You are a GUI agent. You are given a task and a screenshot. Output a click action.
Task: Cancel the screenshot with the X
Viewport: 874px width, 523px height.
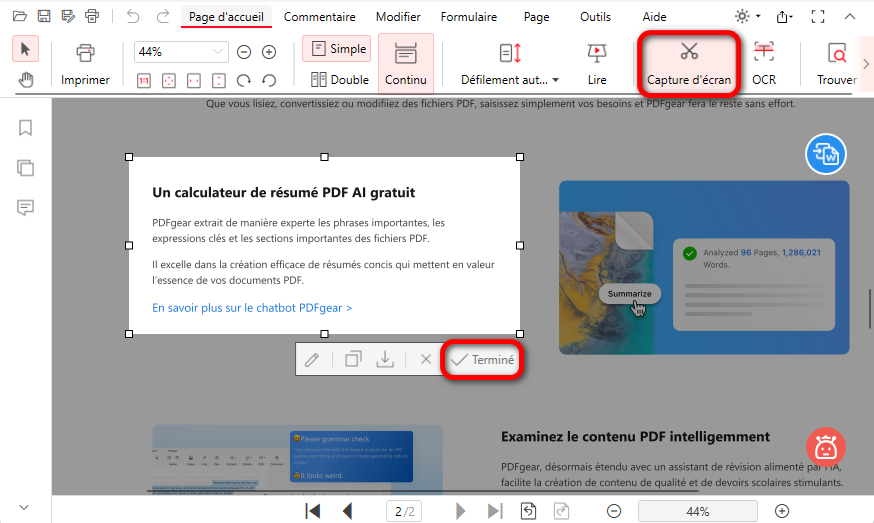point(426,359)
